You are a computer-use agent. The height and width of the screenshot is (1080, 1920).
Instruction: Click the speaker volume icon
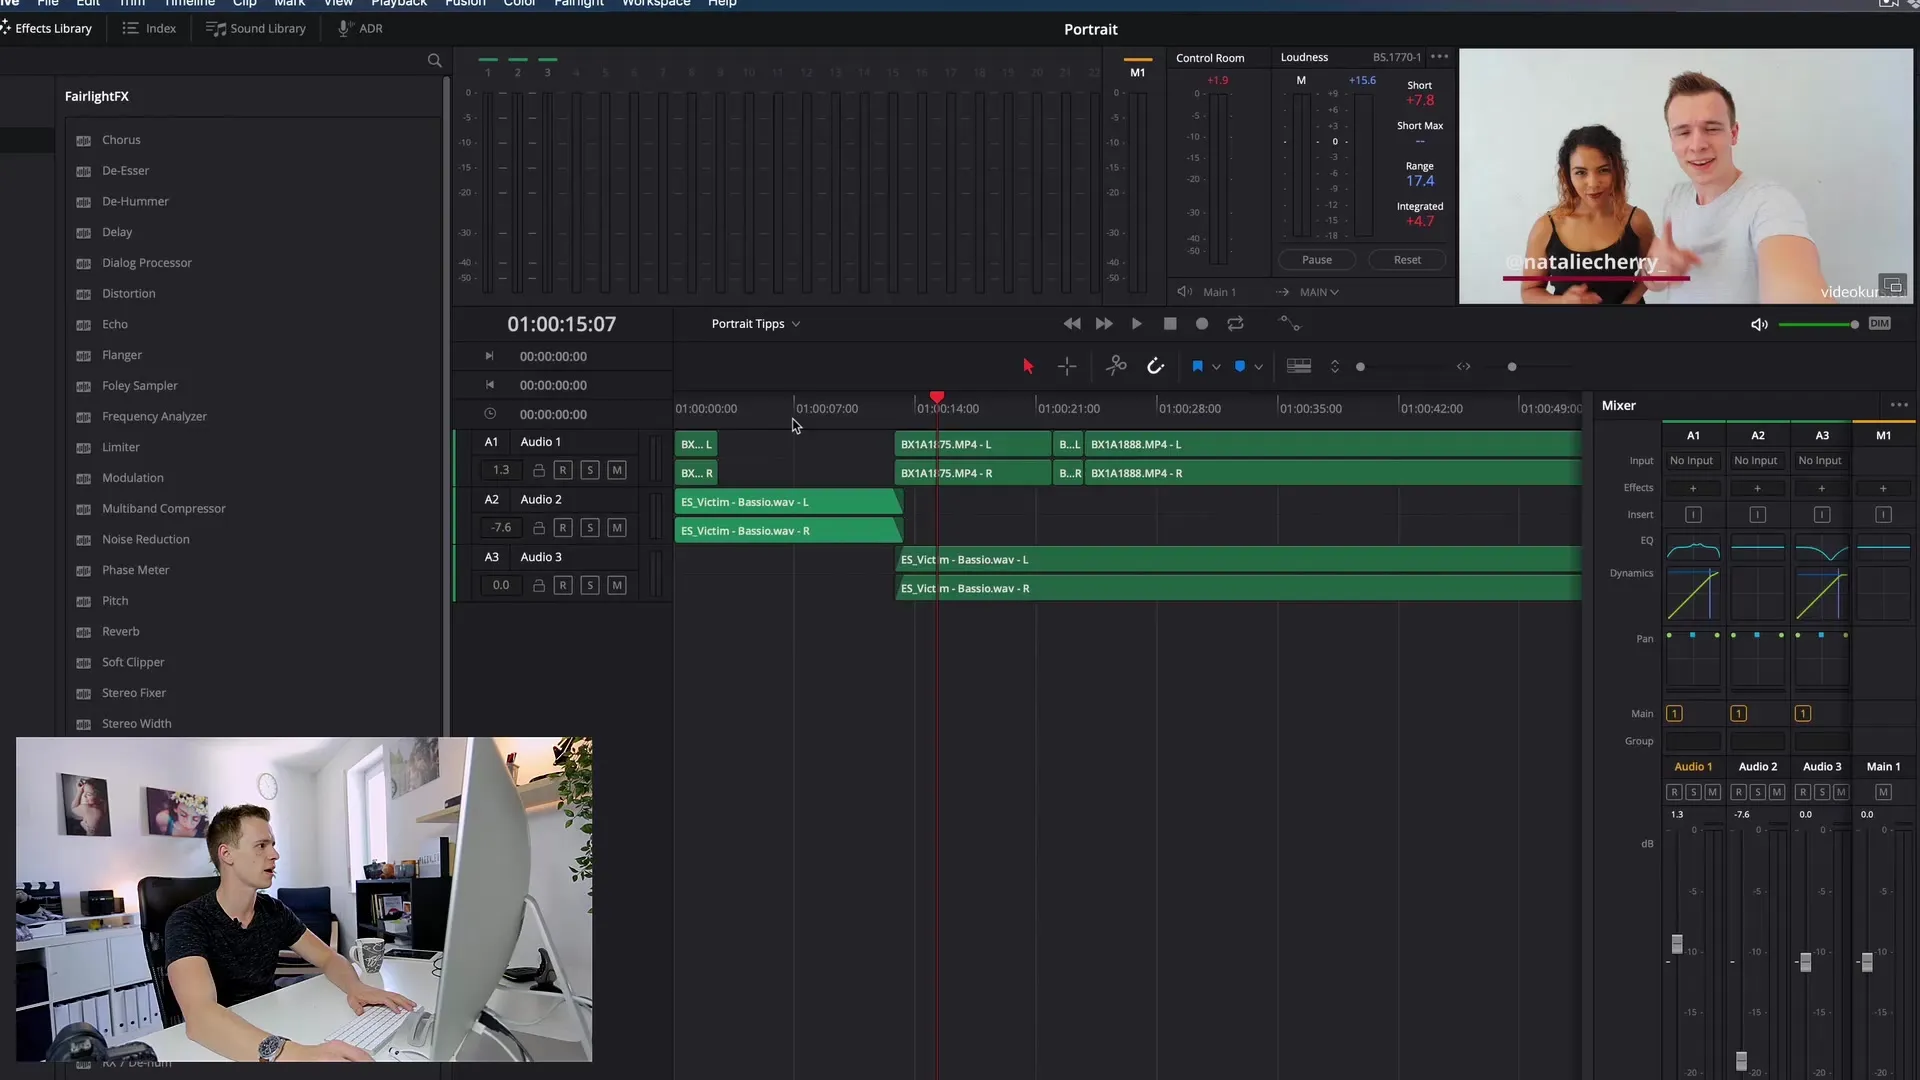click(x=1760, y=324)
